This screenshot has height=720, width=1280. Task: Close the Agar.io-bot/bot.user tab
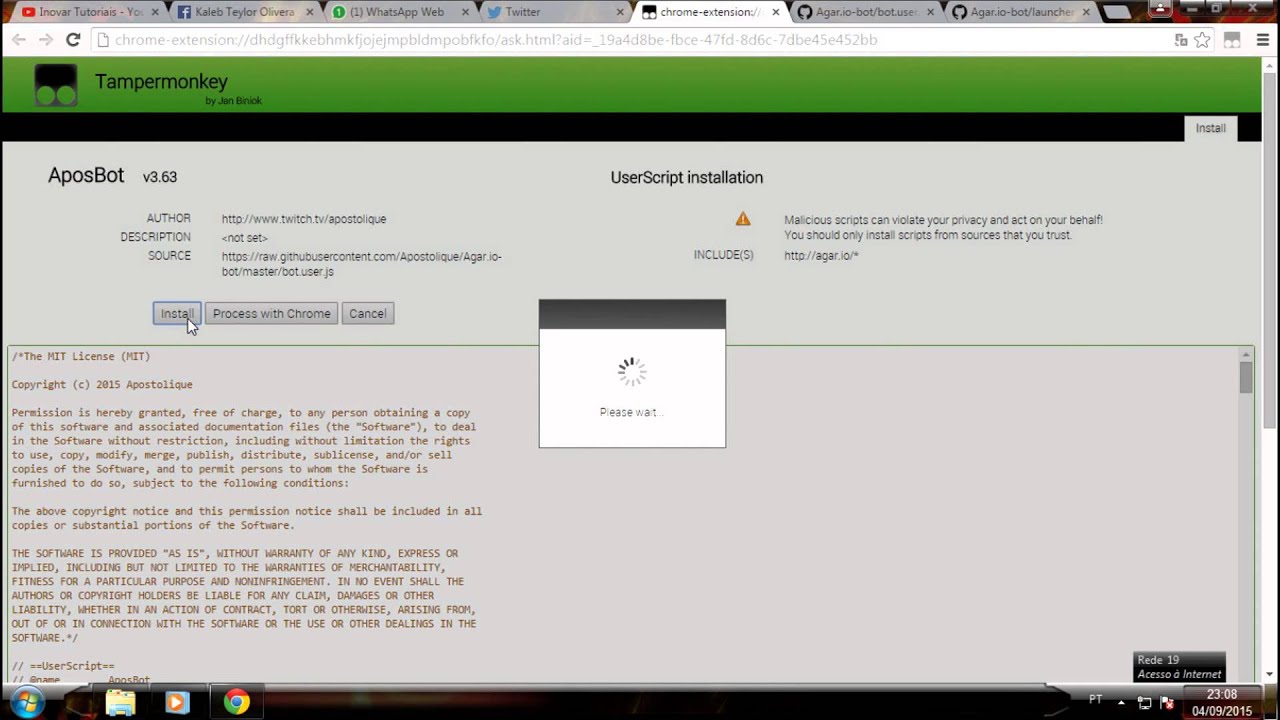[x=930, y=13]
